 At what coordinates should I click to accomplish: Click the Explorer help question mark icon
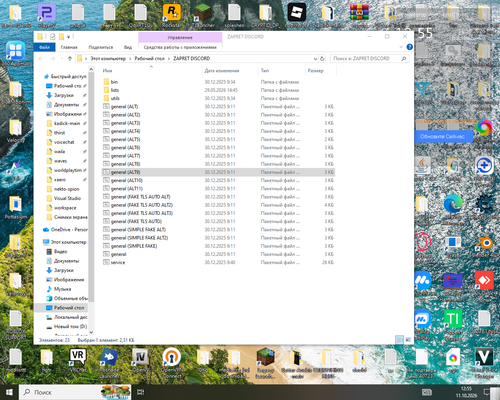tap(410, 47)
